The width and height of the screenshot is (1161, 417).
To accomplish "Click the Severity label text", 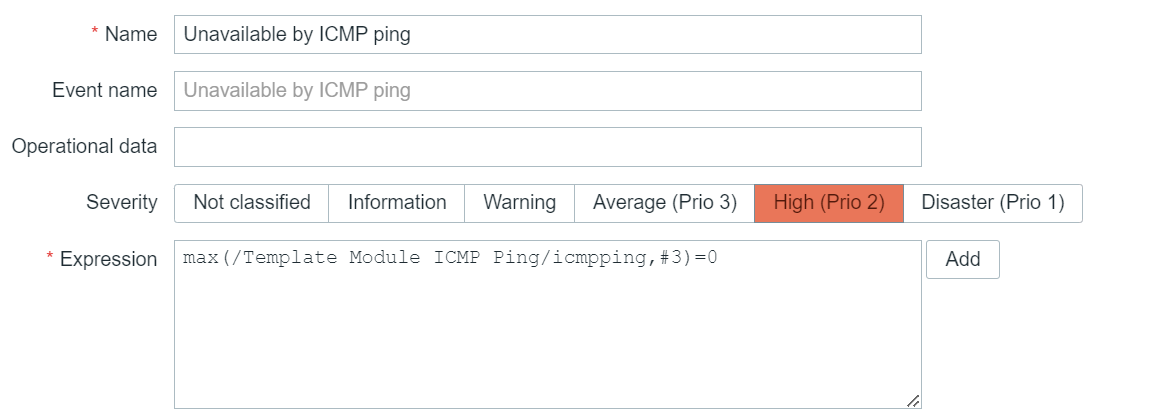I will [121, 203].
